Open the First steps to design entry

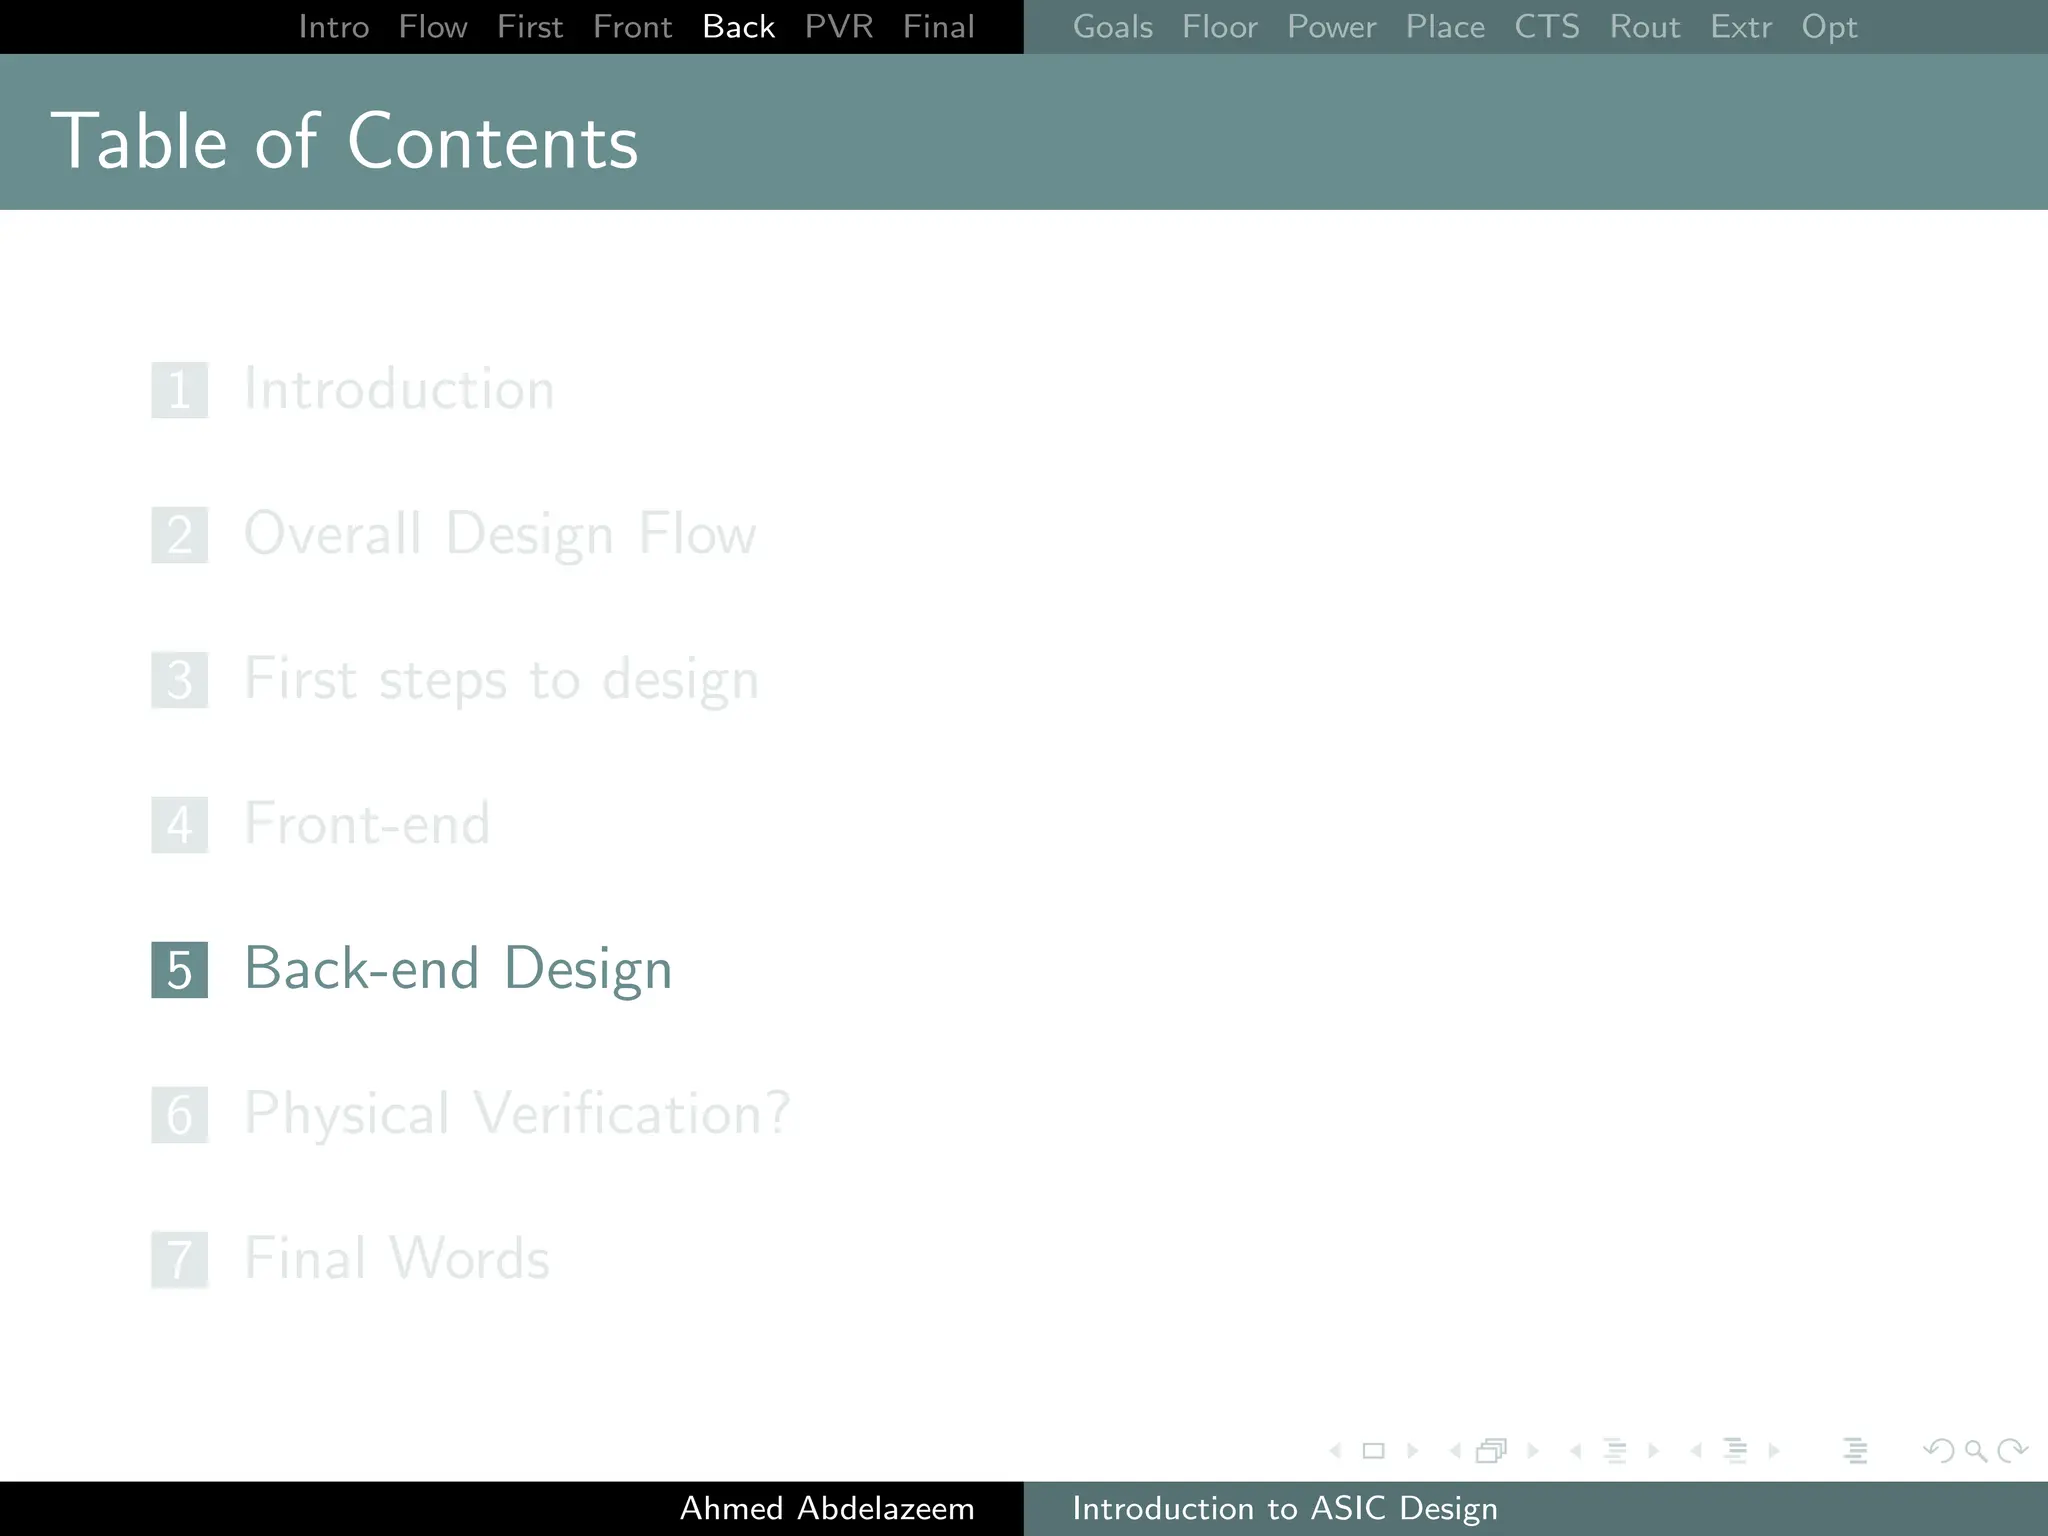(x=502, y=679)
